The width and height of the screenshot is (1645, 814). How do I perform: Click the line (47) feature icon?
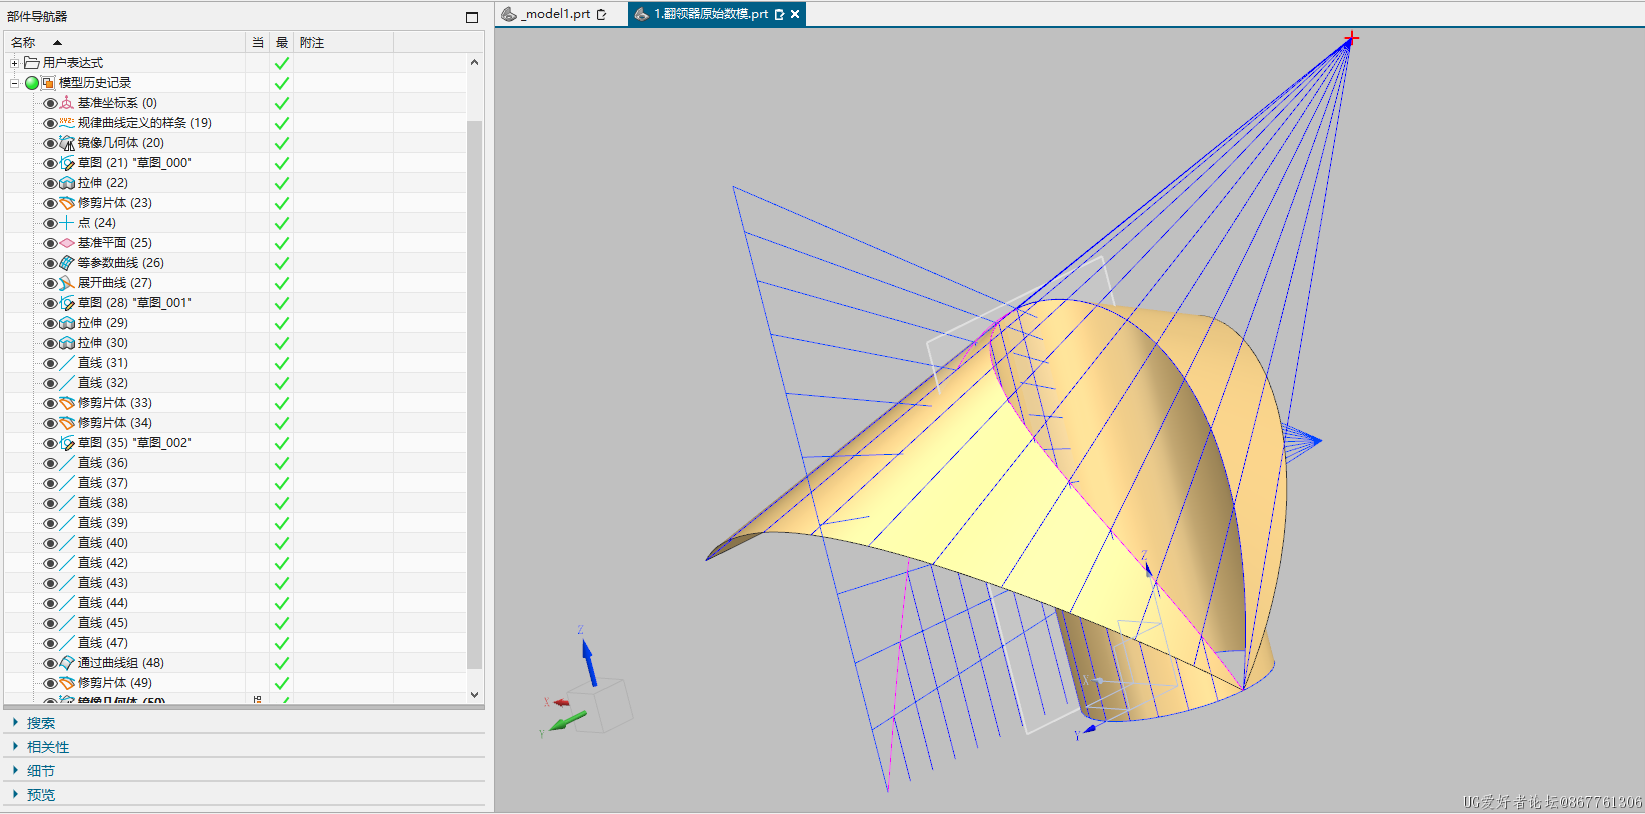tap(67, 643)
